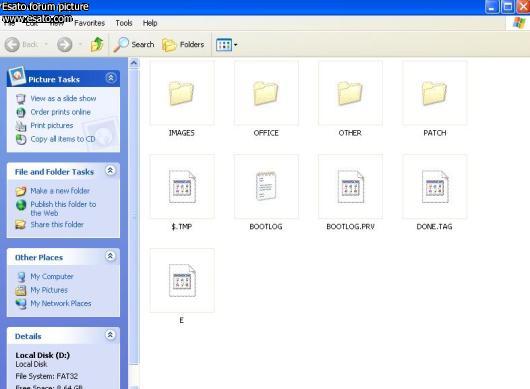Go to My Computer

click(52, 276)
